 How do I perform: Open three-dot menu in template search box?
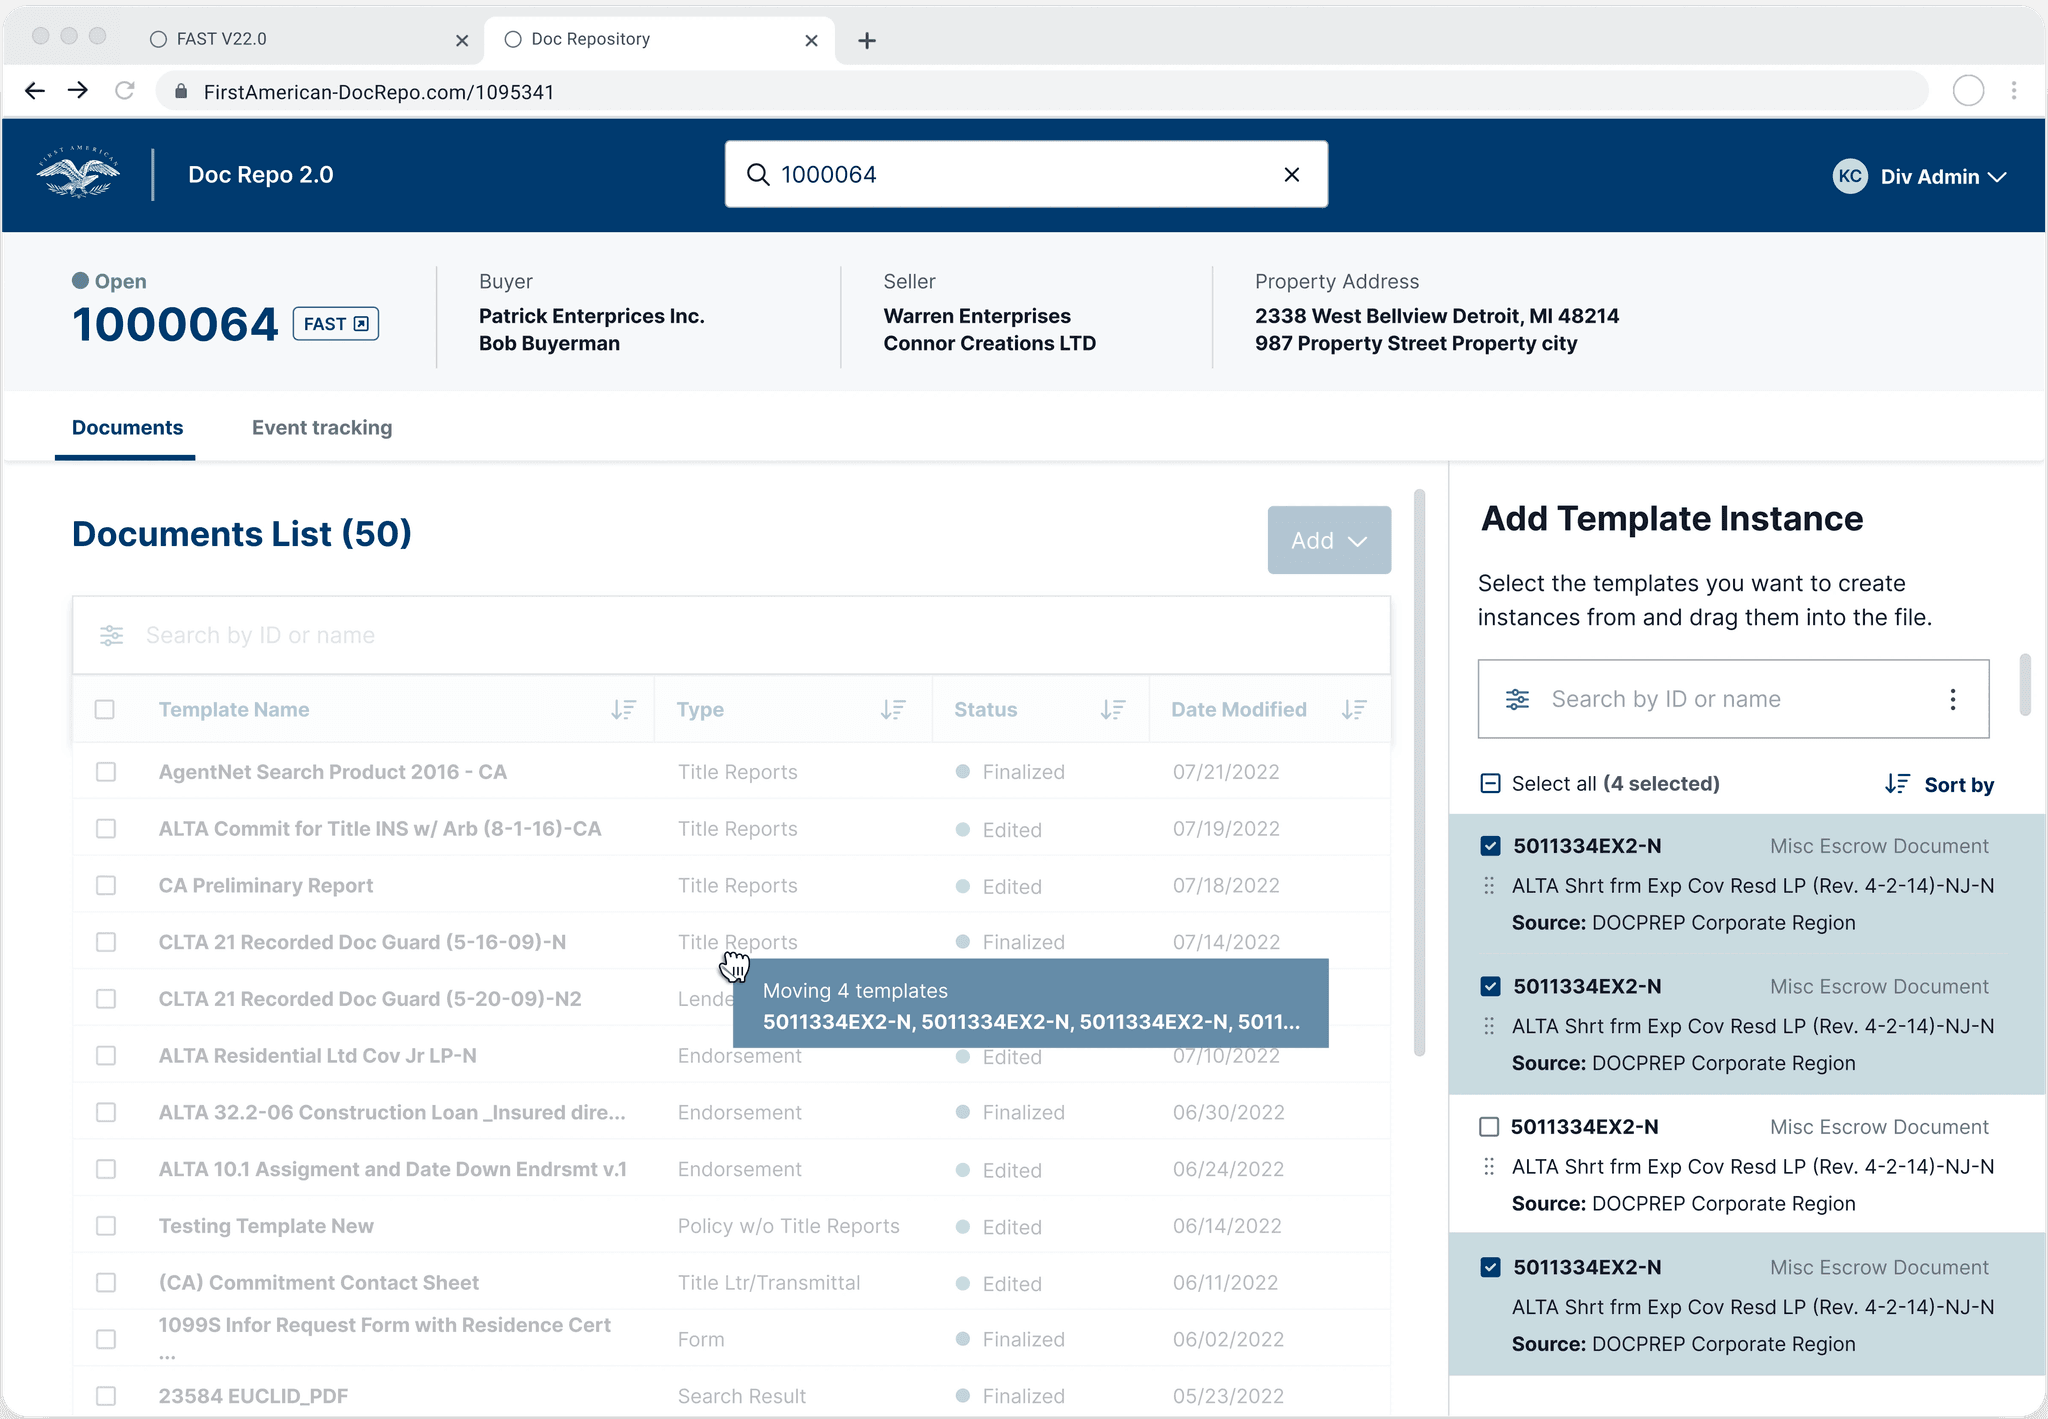pyautogui.click(x=1952, y=699)
